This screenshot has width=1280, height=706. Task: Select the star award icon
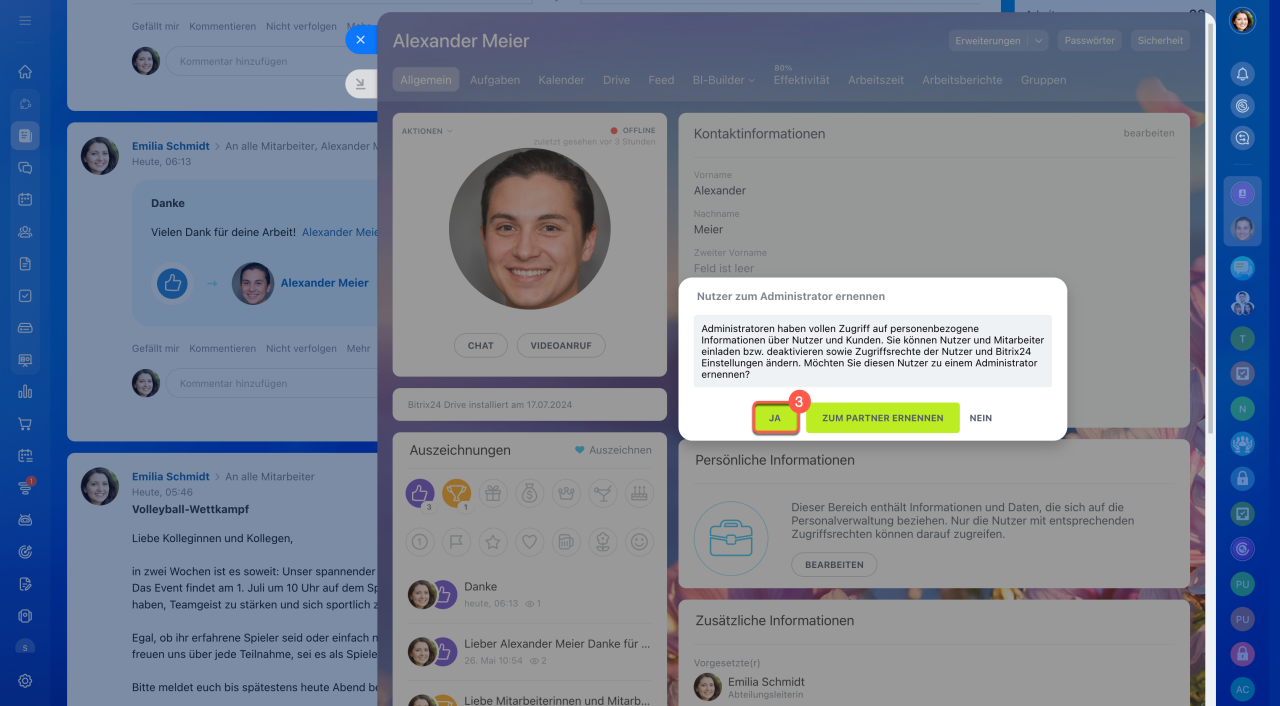tap(493, 542)
